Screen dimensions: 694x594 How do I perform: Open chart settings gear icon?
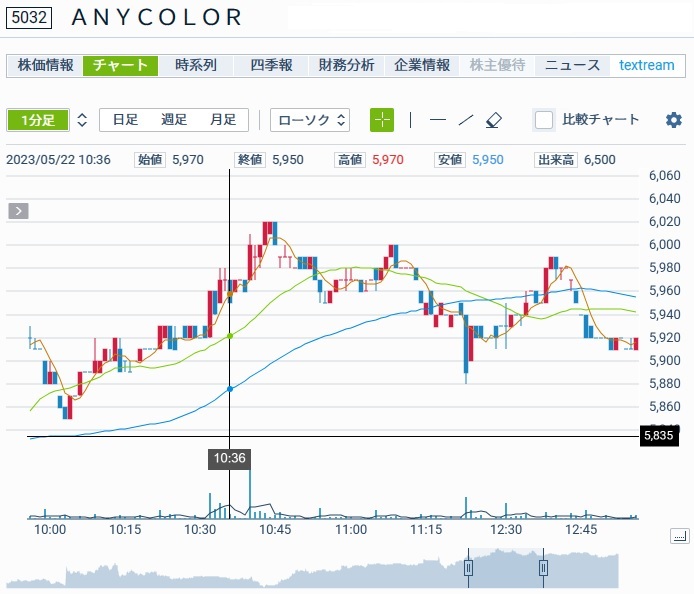(673, 120)
